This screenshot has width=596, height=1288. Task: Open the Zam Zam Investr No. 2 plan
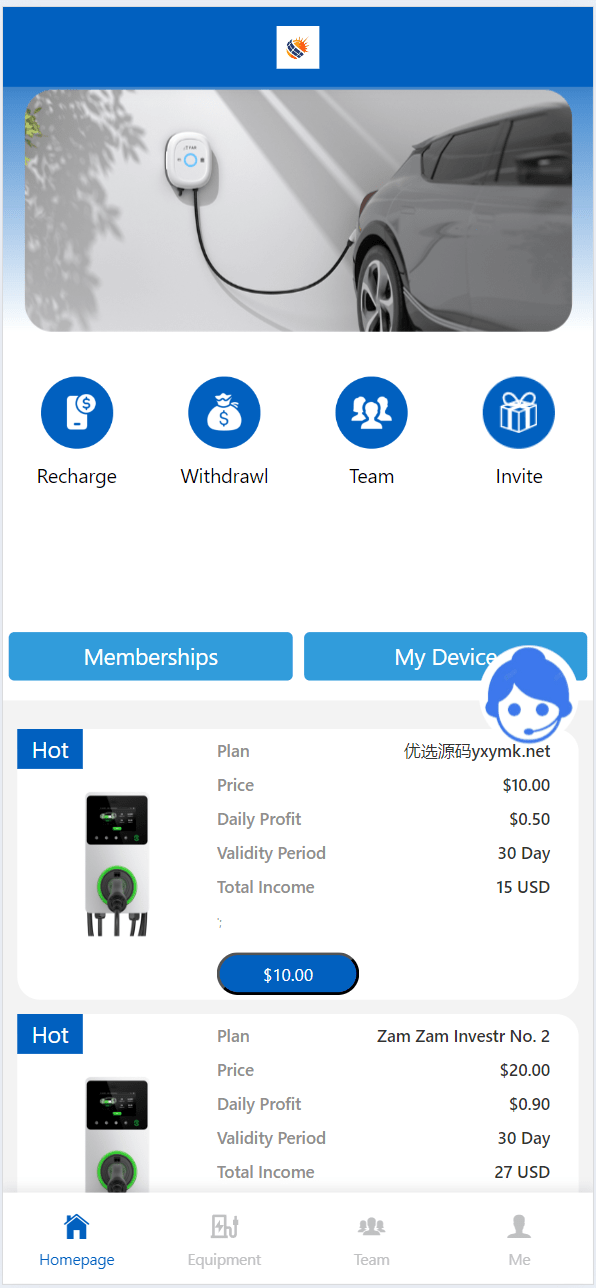463,1036
